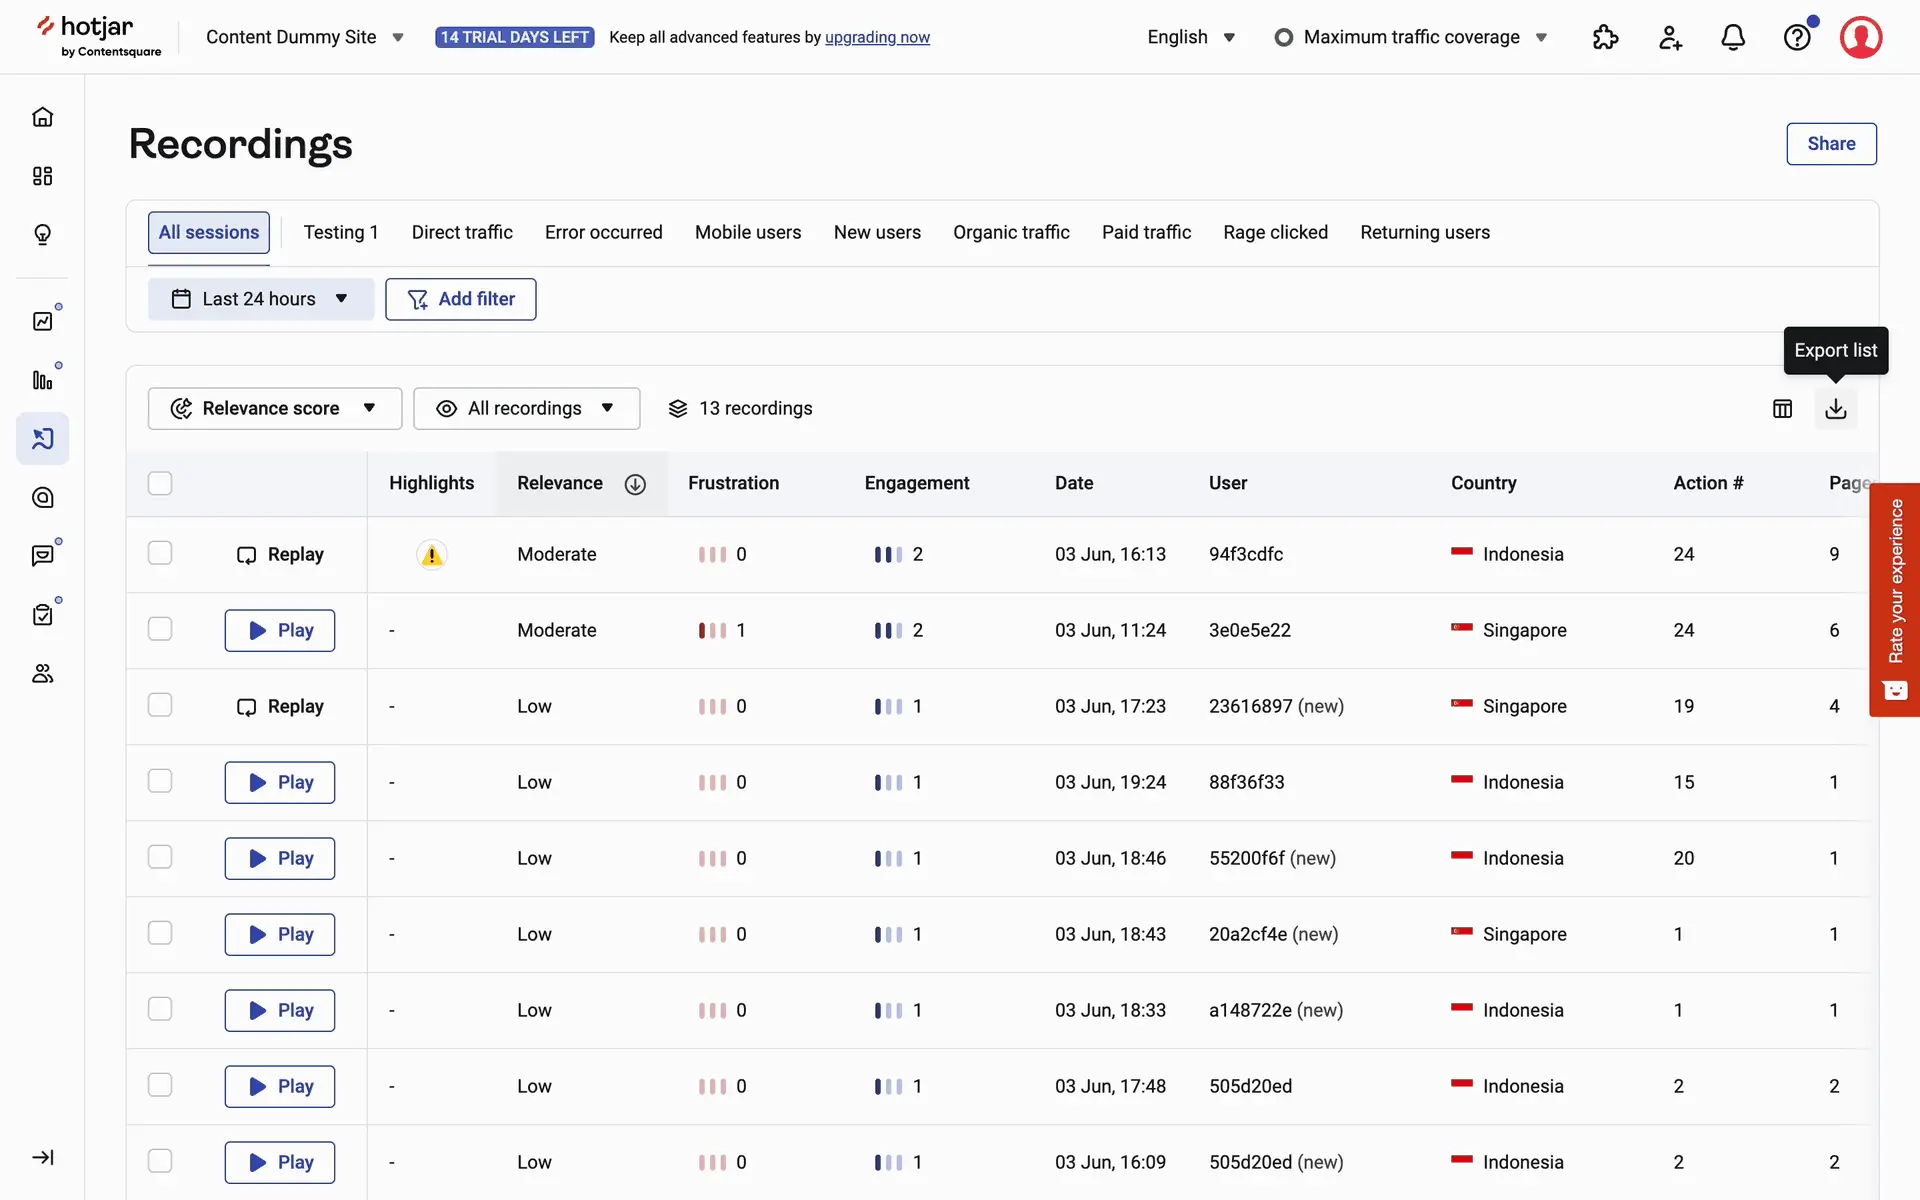Tick checkbox for user 94f3cdfc recording
1920x1200 pixels.
pyautogui.click(x=160, y=553)
